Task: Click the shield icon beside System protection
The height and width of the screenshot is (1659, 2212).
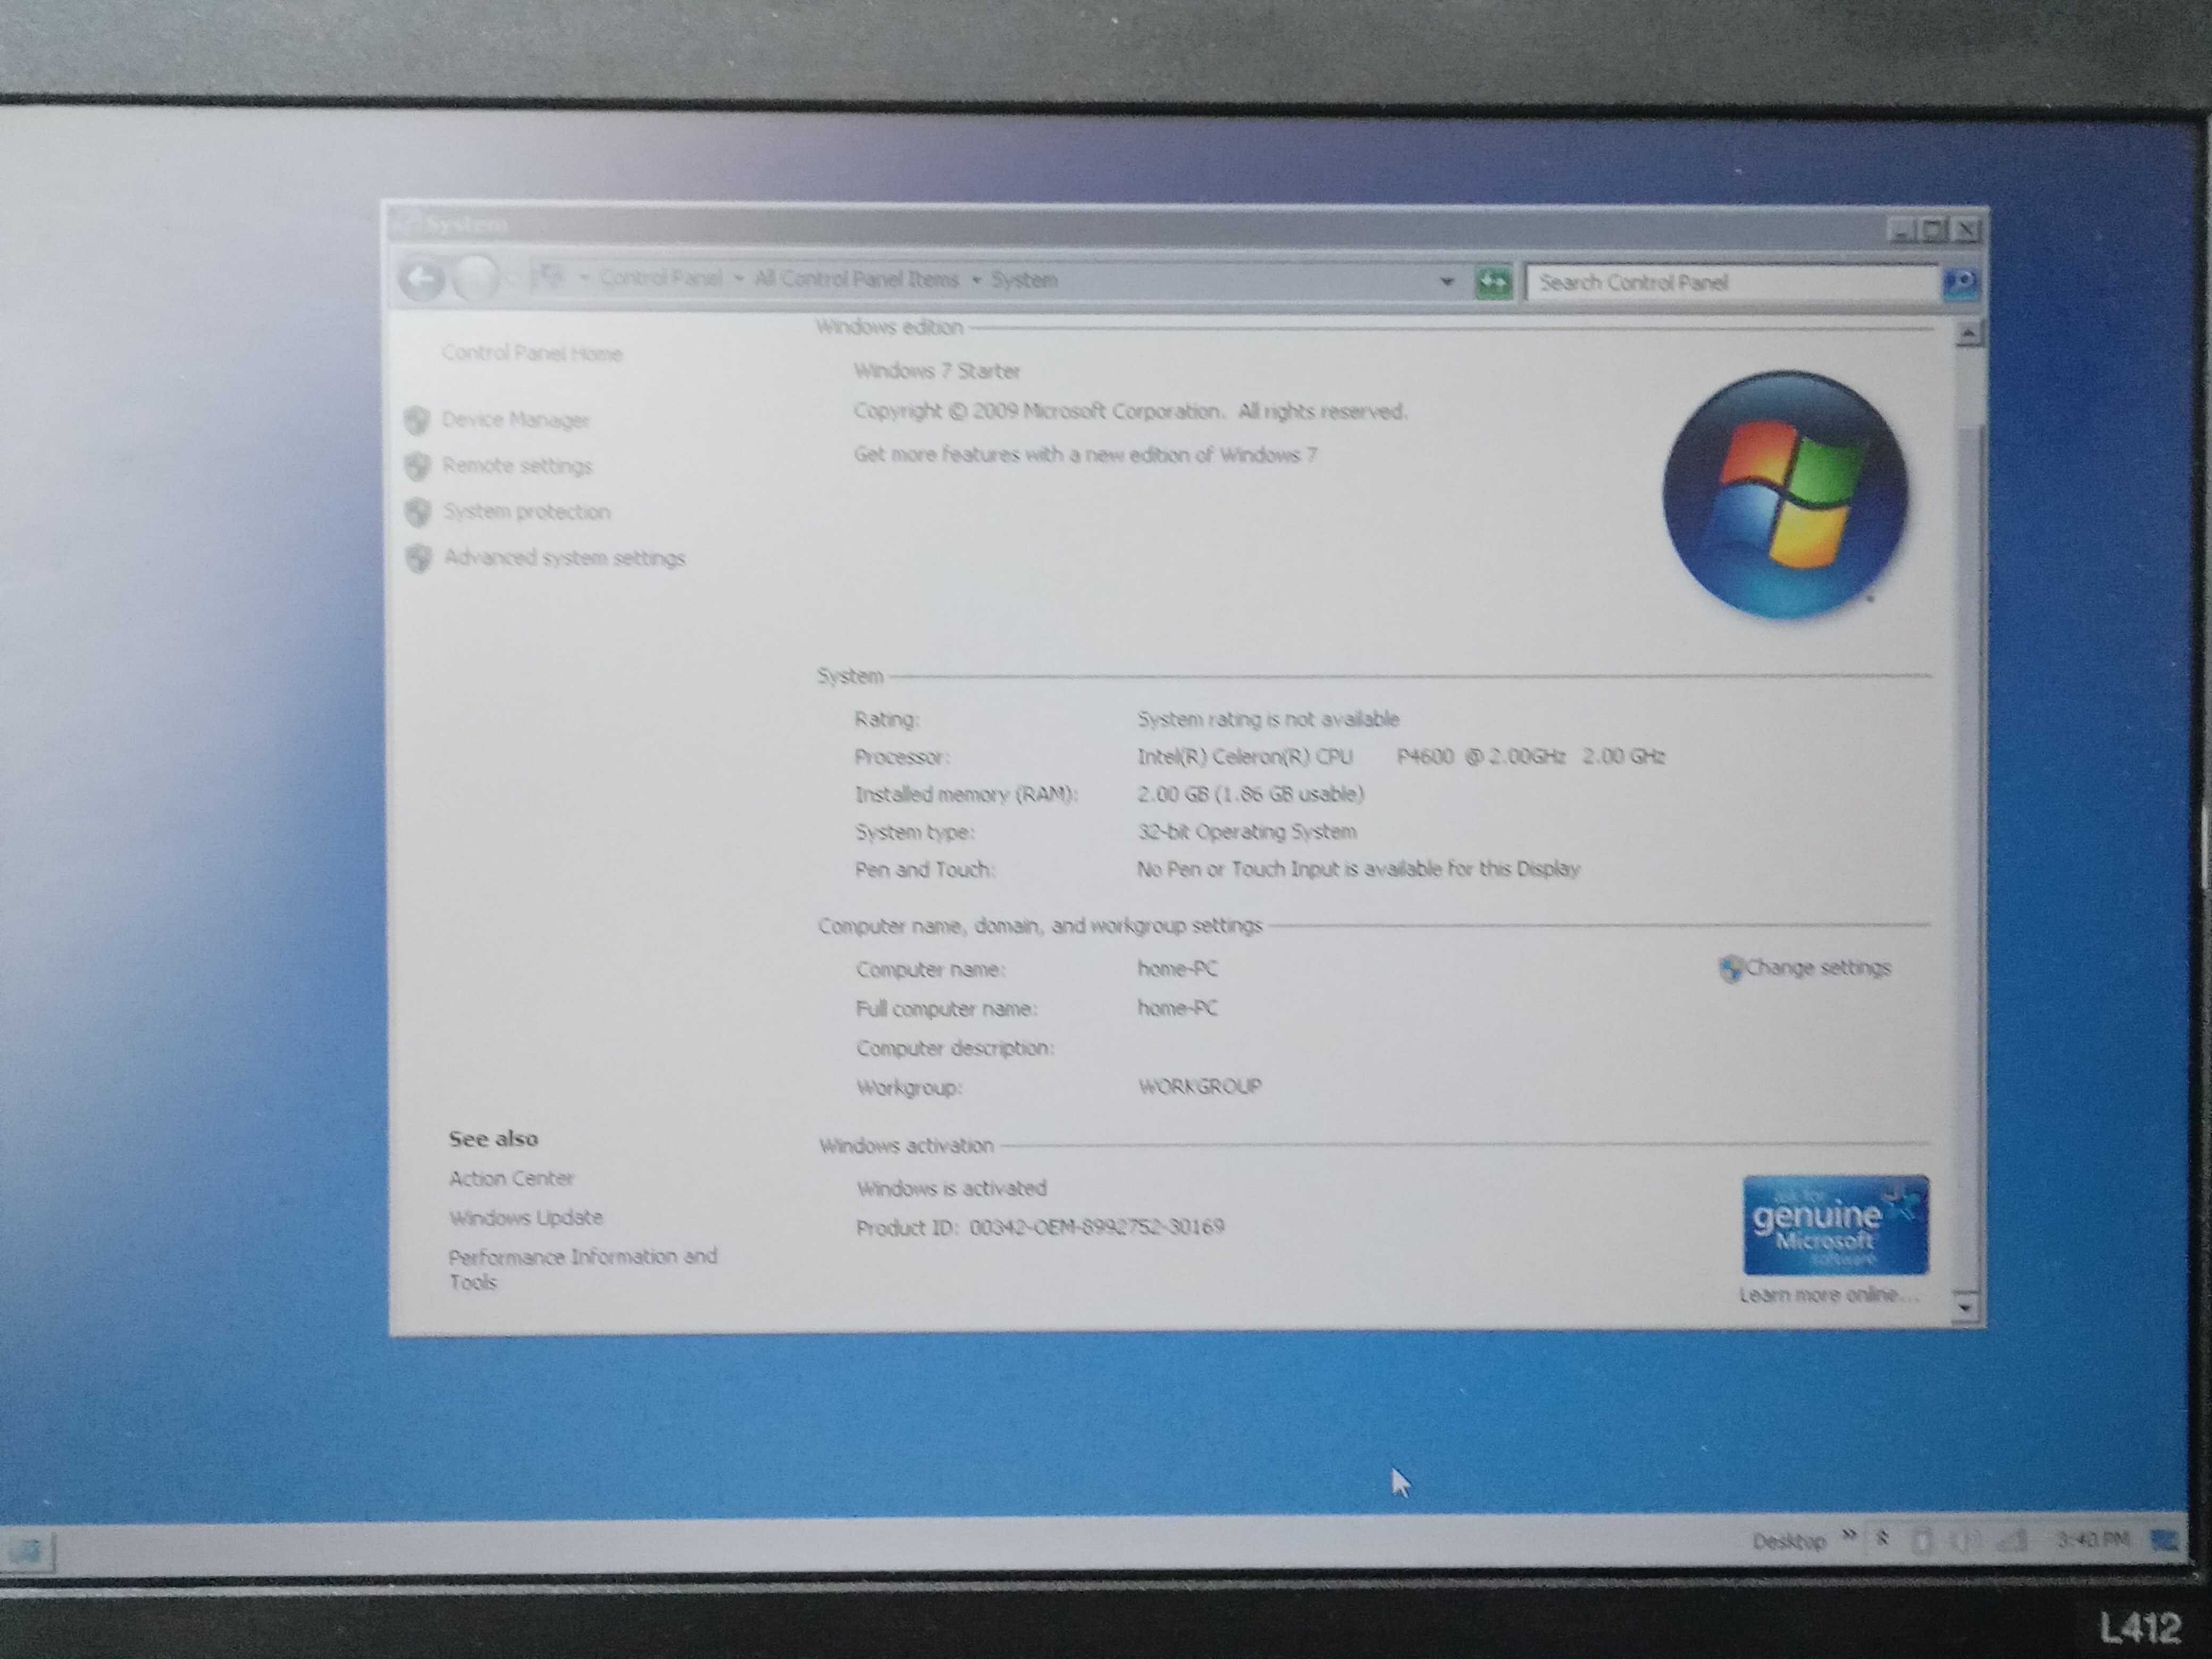Action: pyautogui.click(x=418, y=512)
